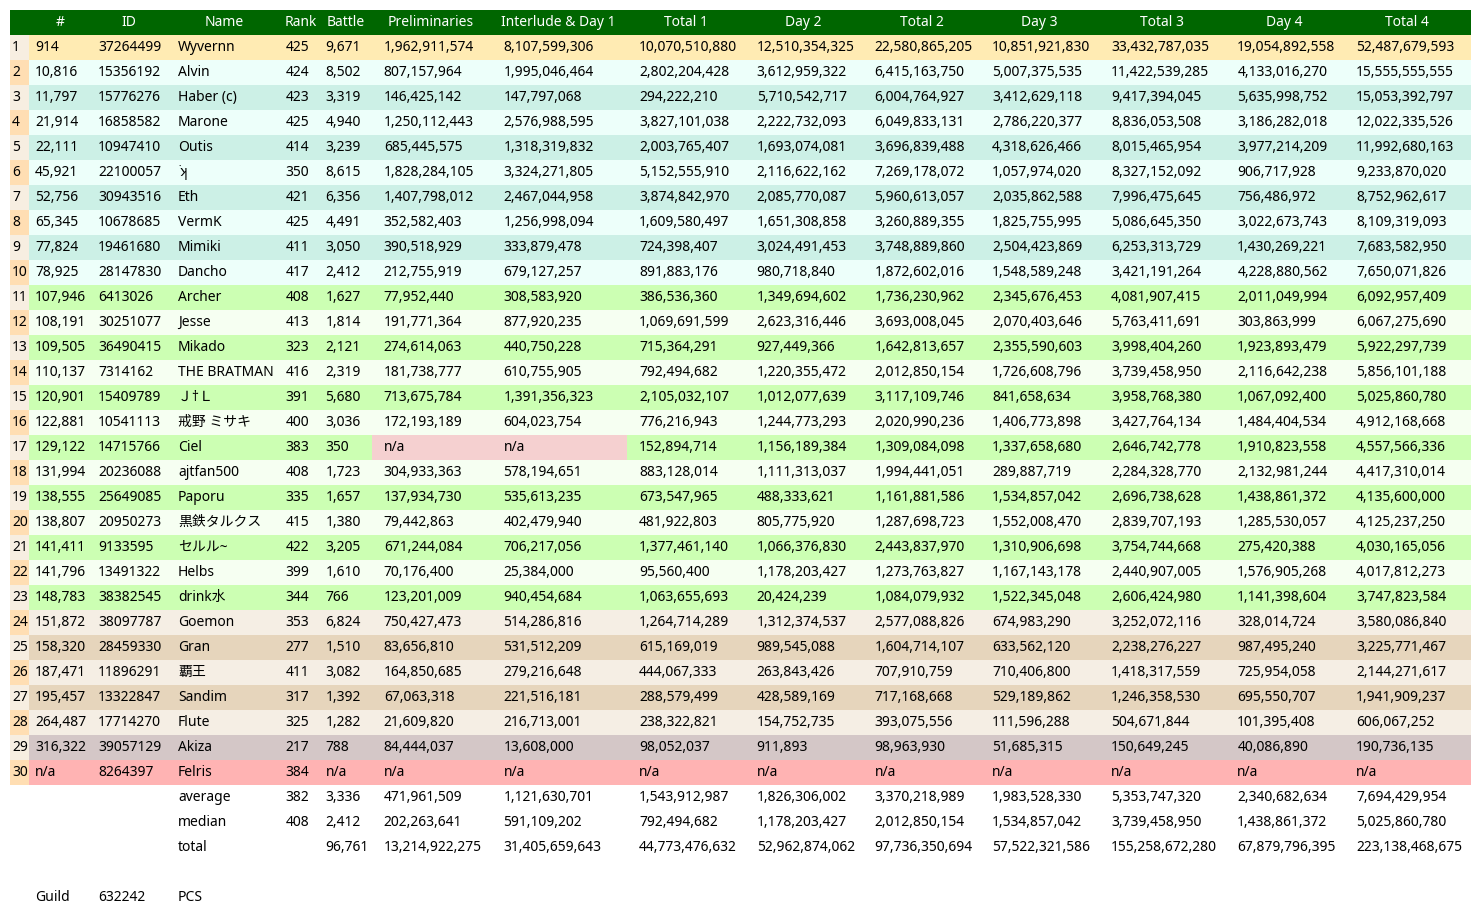Click the name cell 'Ciel'
The height and width of the screenshot is (920, 1480).
pyautogui.click(x=190, y=446)
